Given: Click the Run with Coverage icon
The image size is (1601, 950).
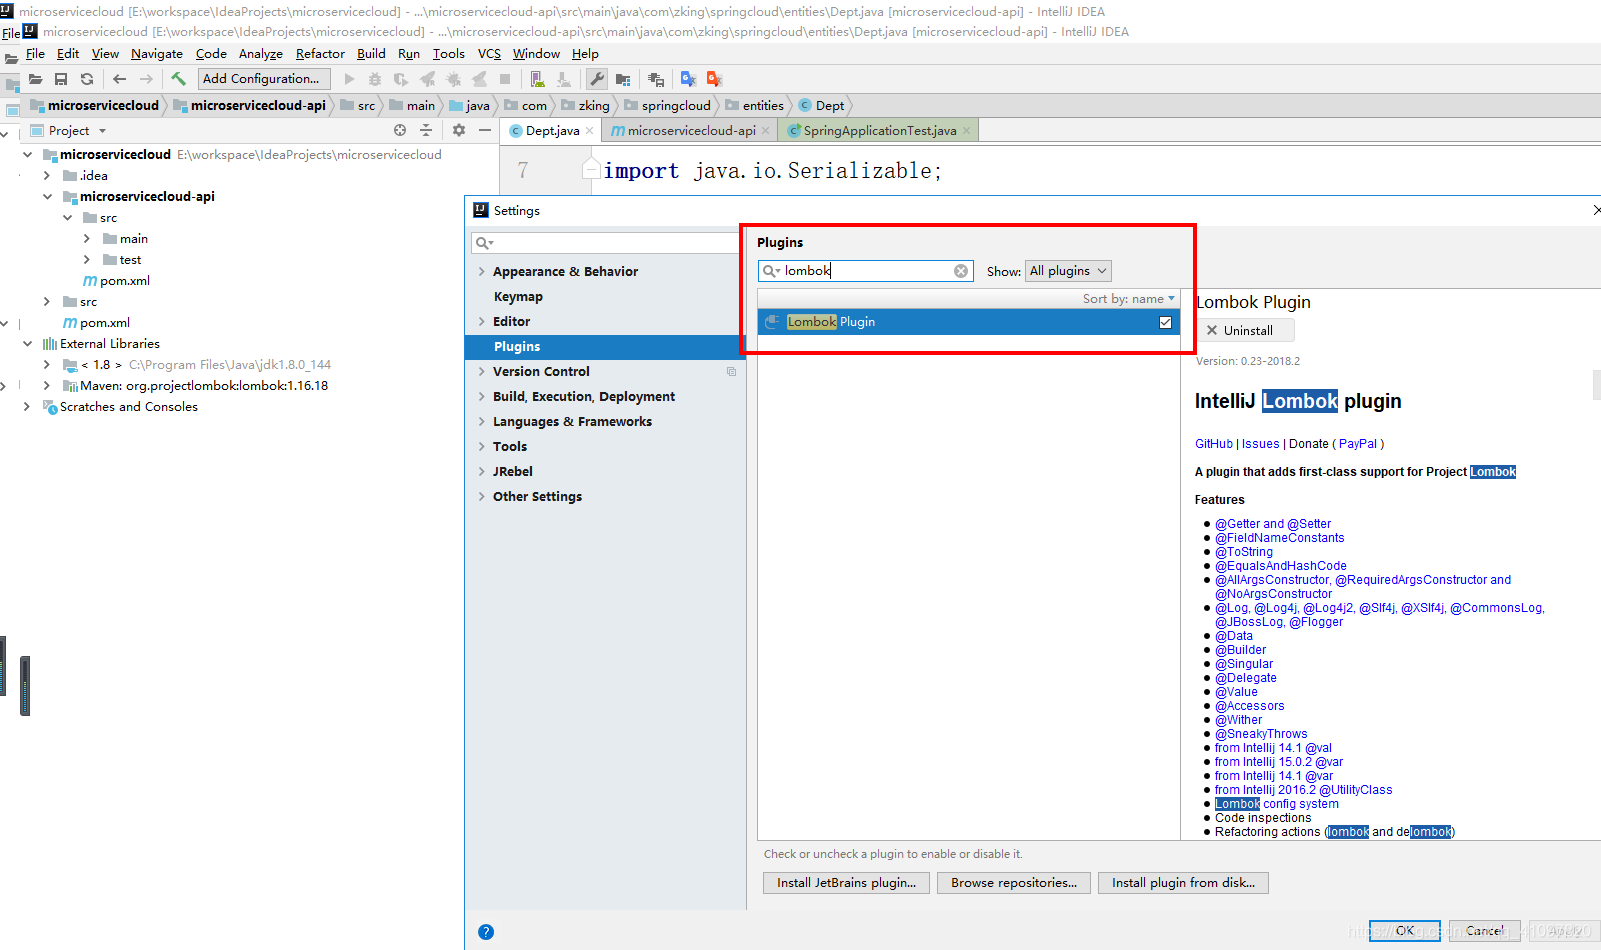Looking at the screenshot, I should pyautogui.click(x=401, y=79).
